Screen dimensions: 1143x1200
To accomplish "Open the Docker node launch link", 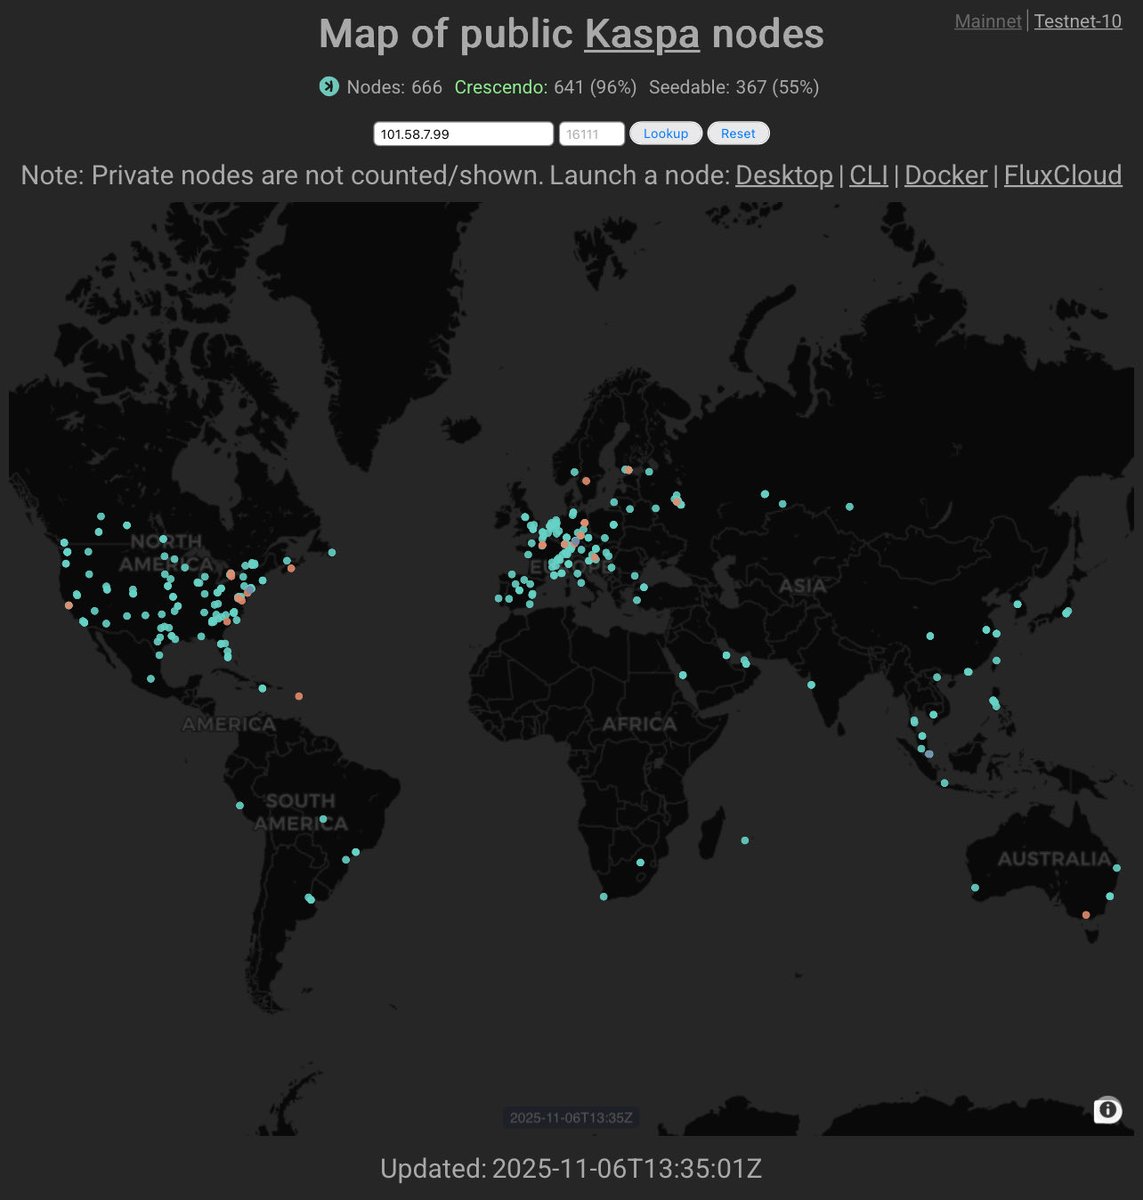I will coord(945,175).
